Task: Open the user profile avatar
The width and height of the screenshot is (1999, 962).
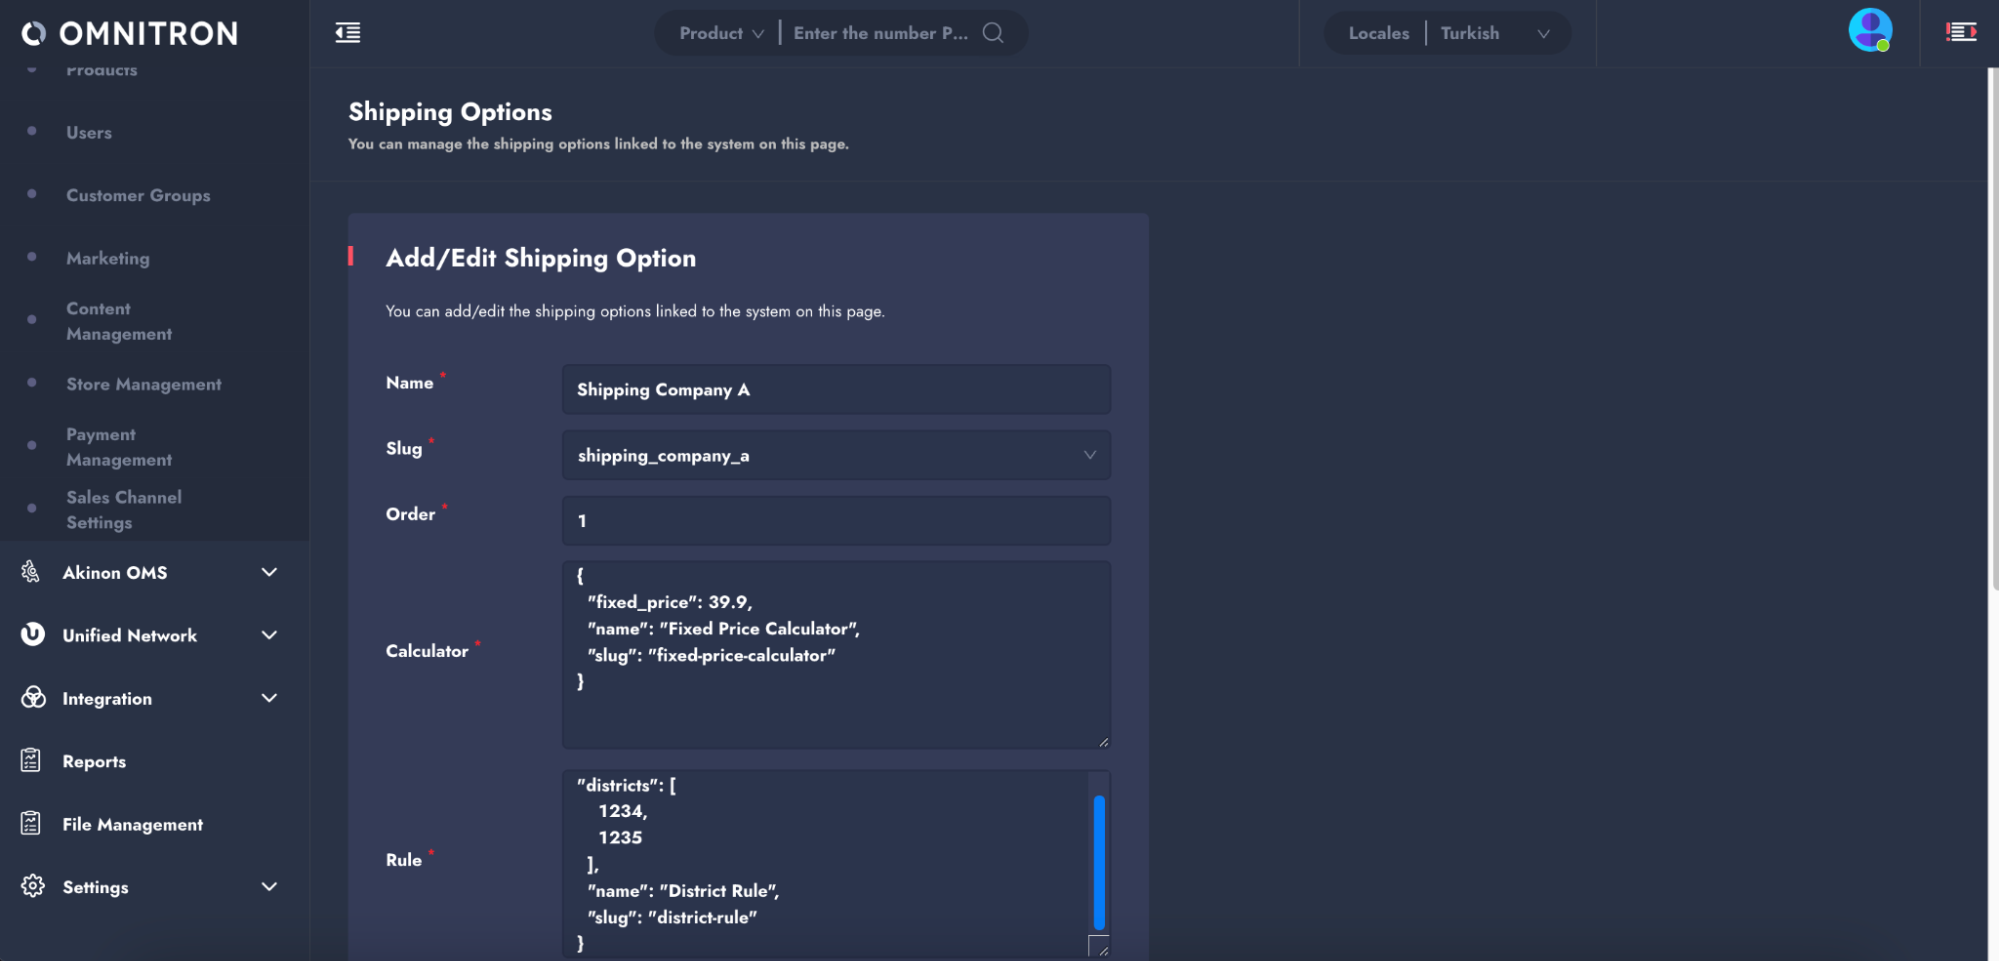Action: pyautogui.click(x=1869, y=30)
